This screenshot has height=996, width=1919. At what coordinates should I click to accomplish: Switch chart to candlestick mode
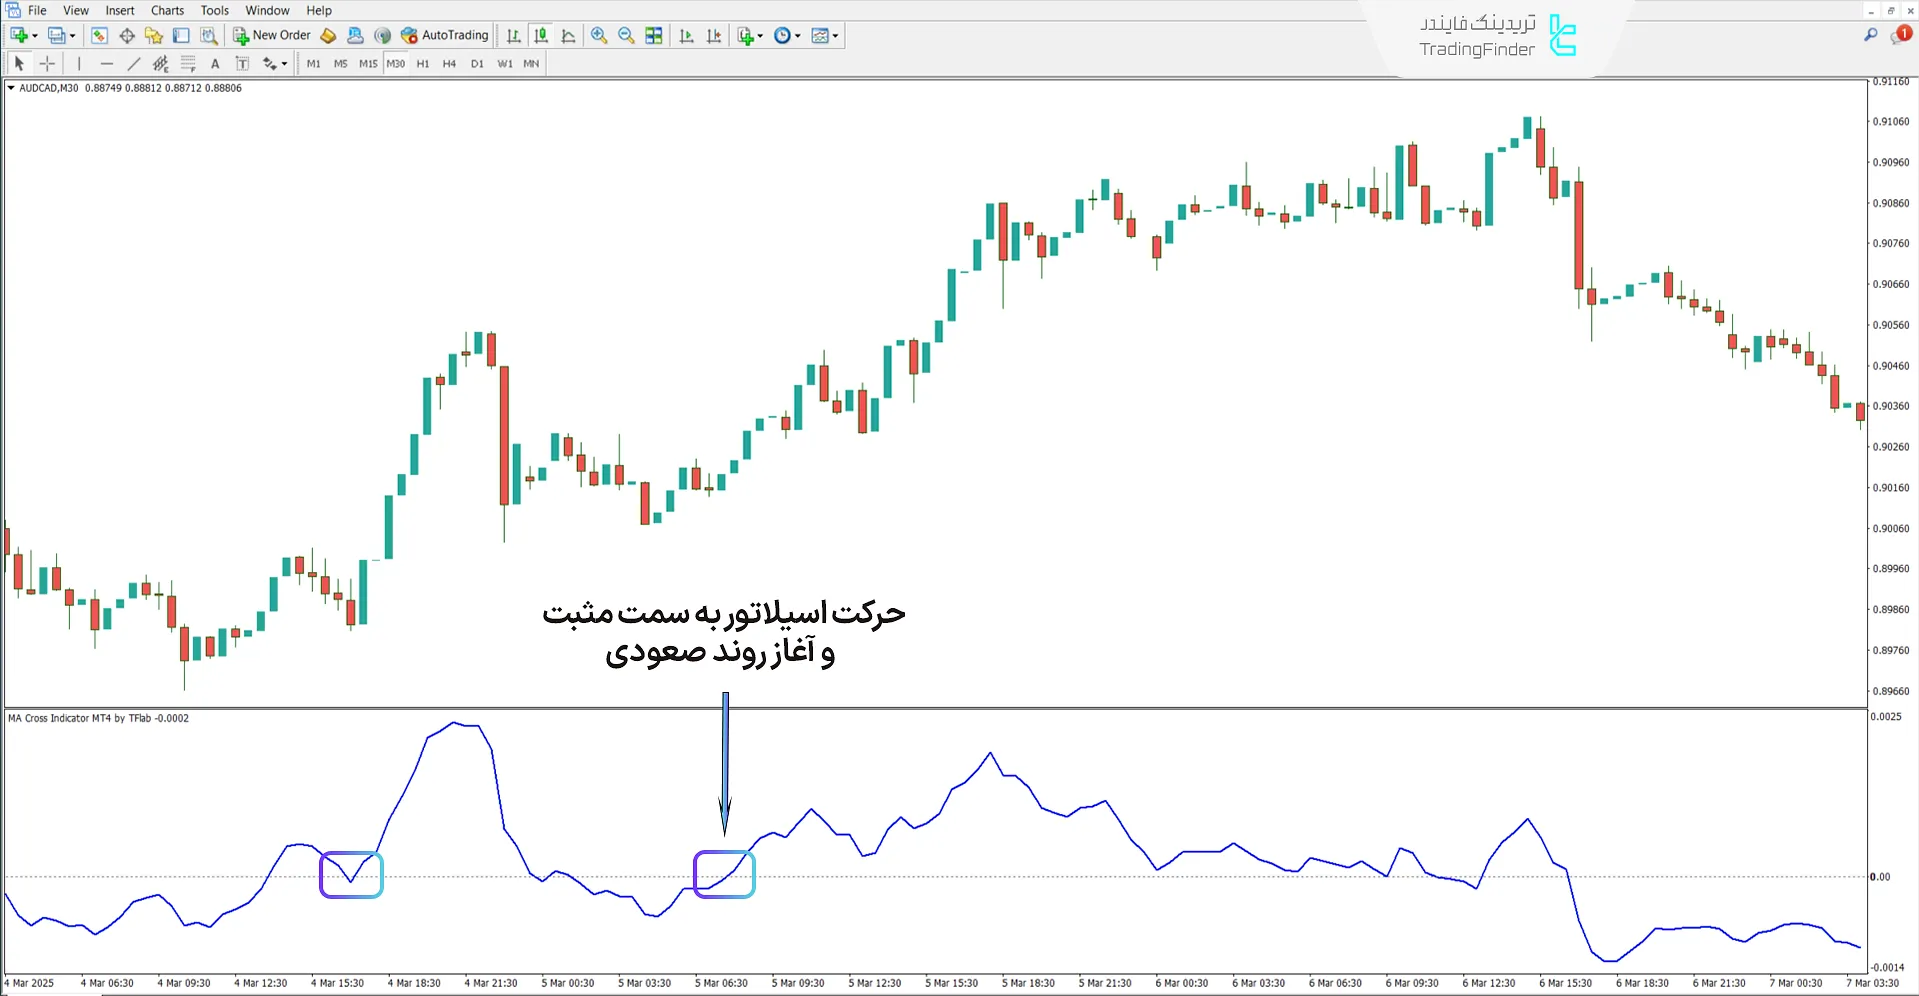[541, 36]
